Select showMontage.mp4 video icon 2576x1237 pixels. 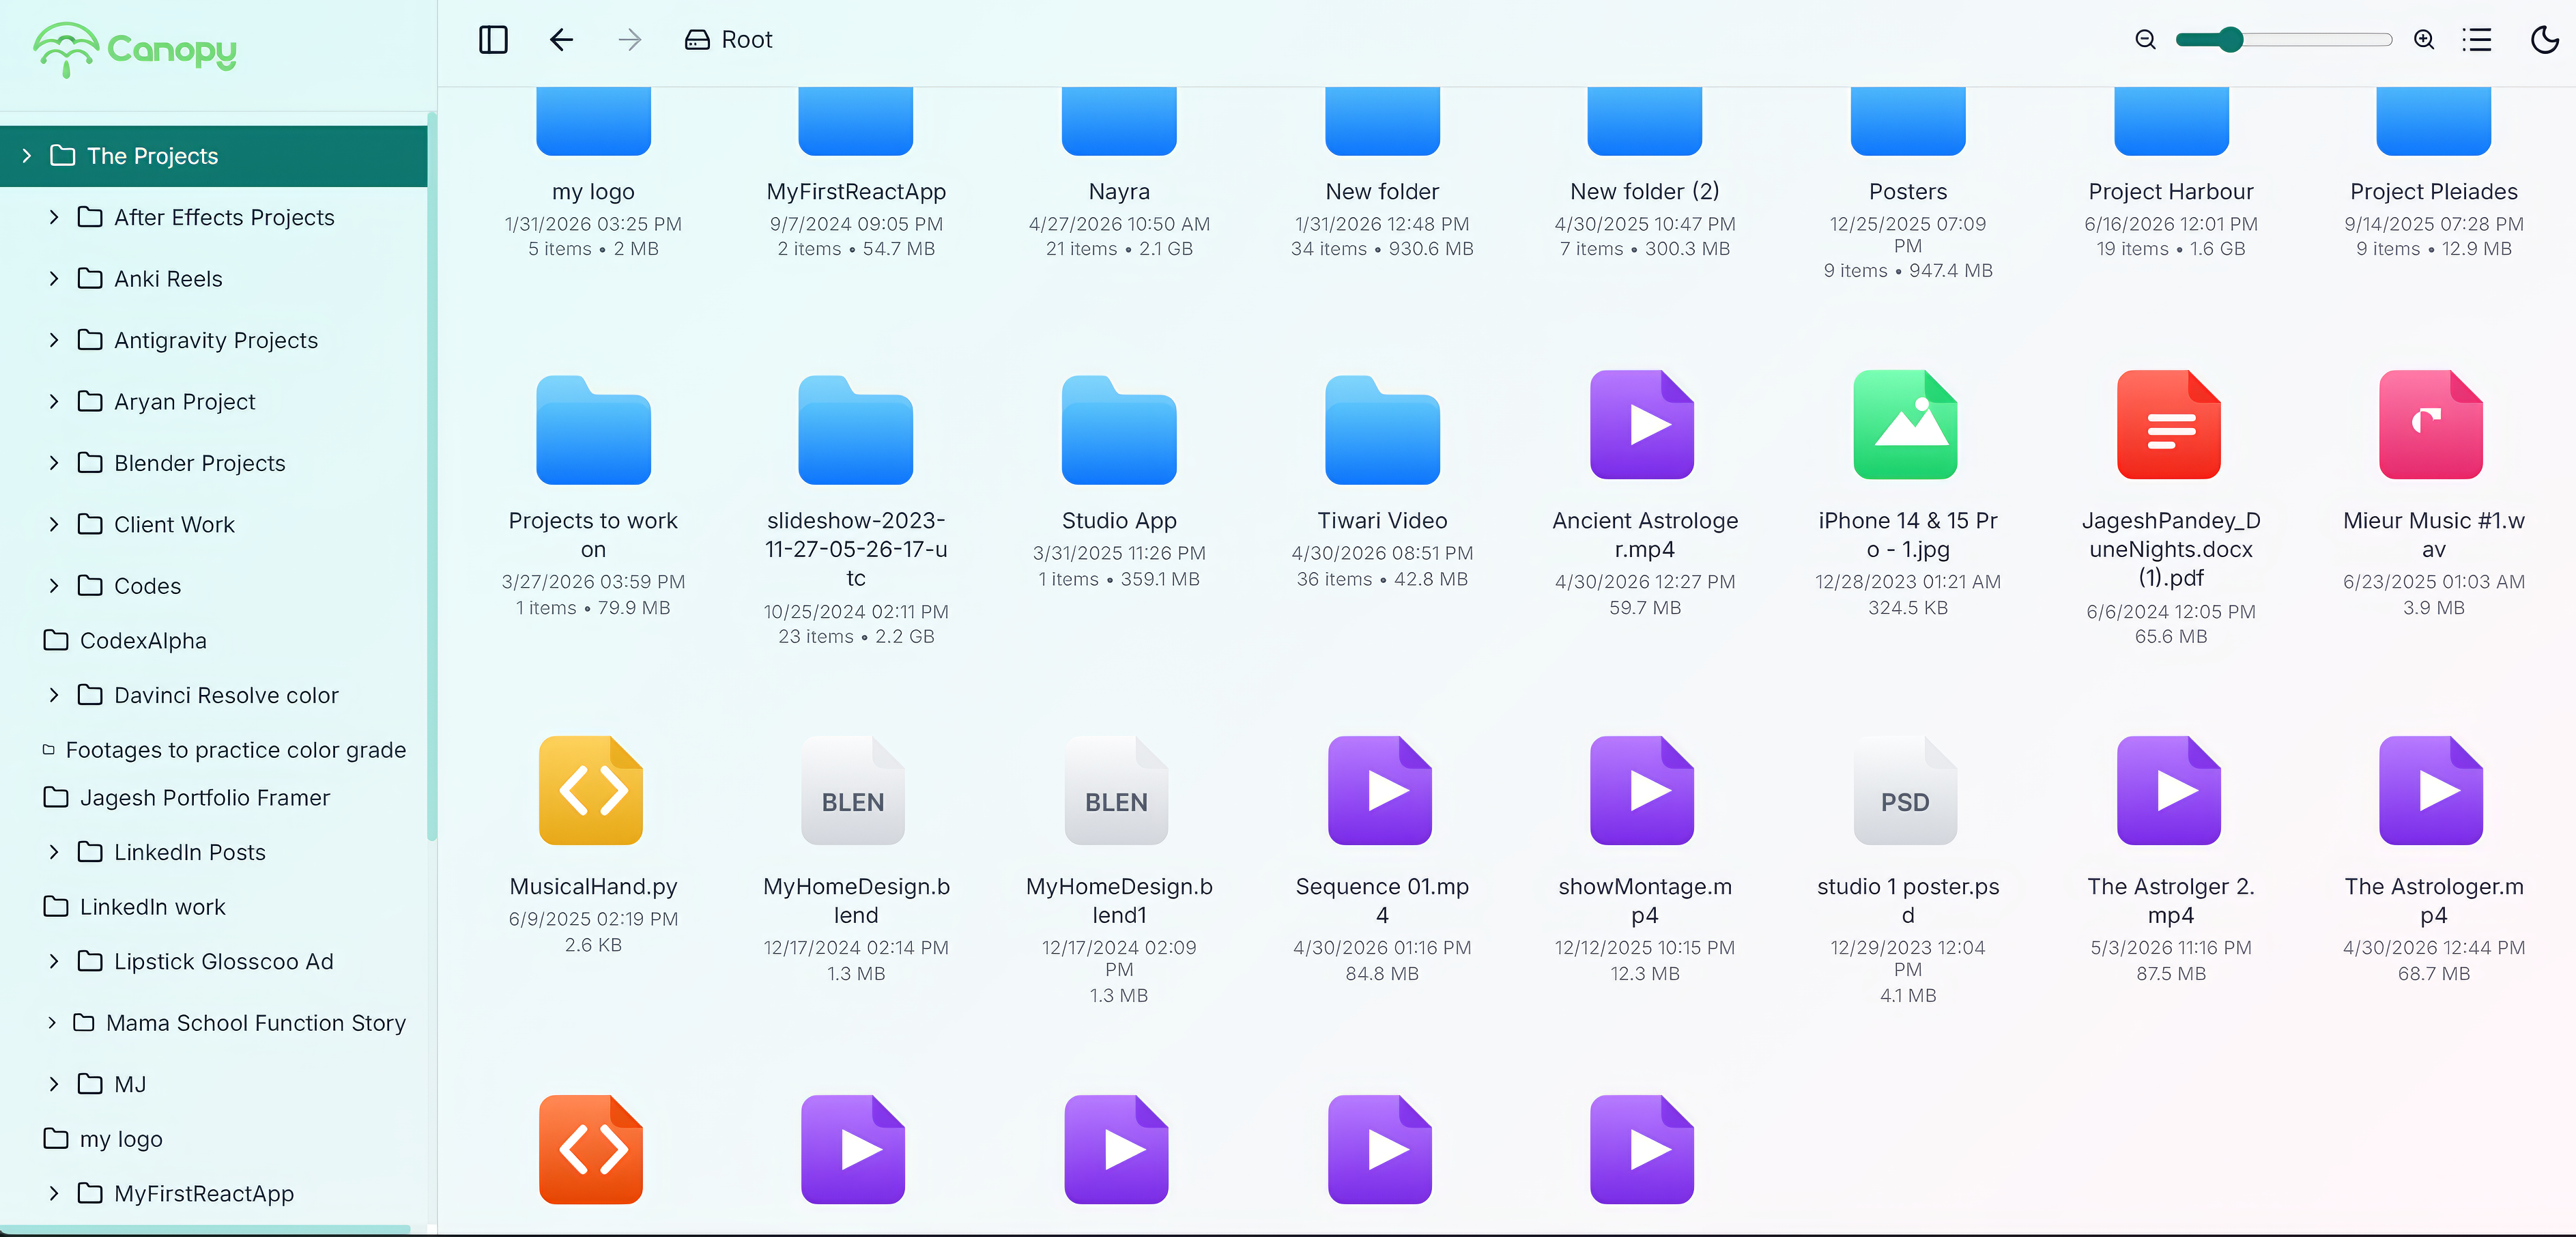(x=1642, y=791)
